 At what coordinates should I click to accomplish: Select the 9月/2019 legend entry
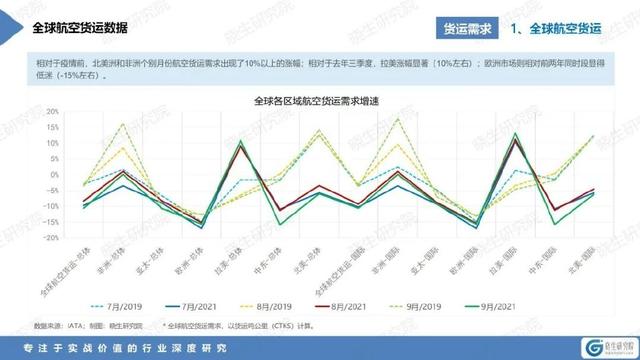pyautogui.click(x=416, y=307)
